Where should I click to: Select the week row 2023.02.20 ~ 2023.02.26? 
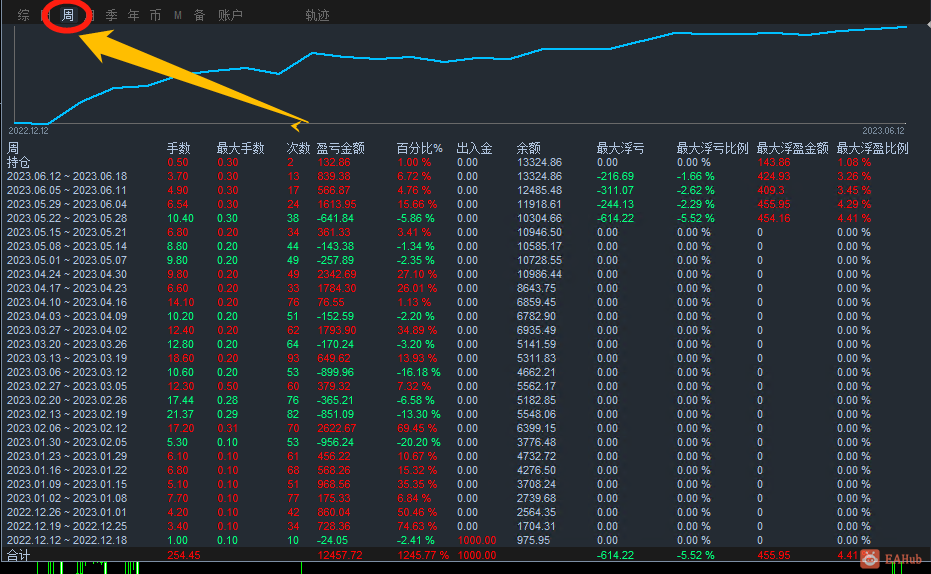pos(67,400)
